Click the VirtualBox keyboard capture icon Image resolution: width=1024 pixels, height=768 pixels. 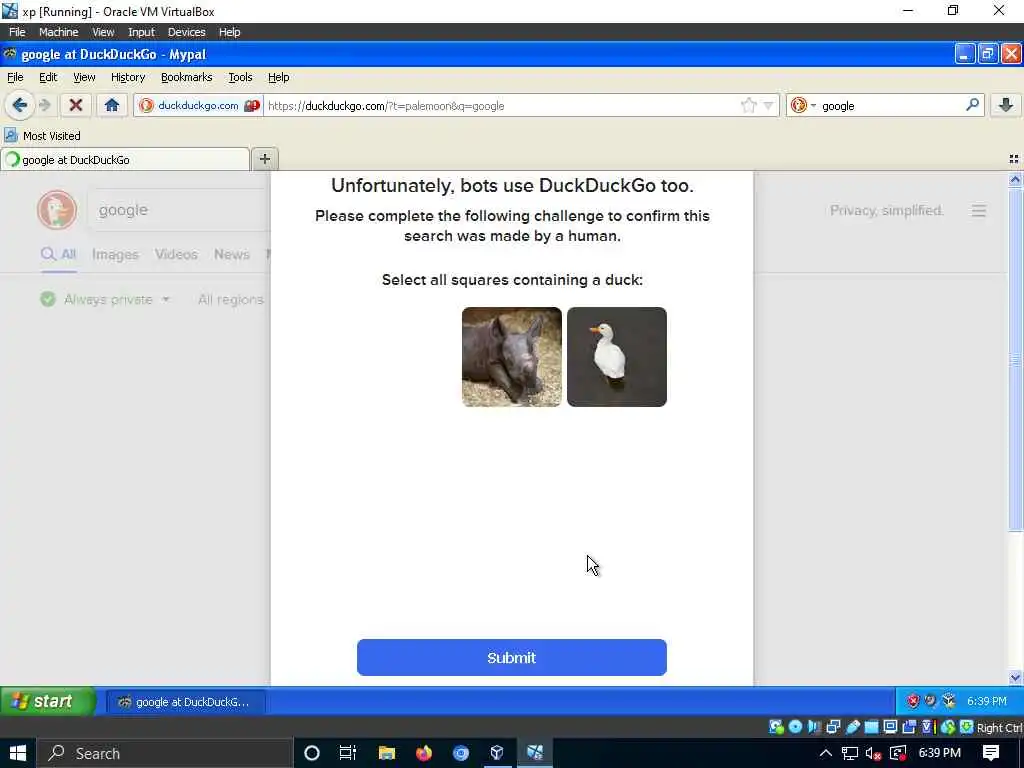coord(967,727)
